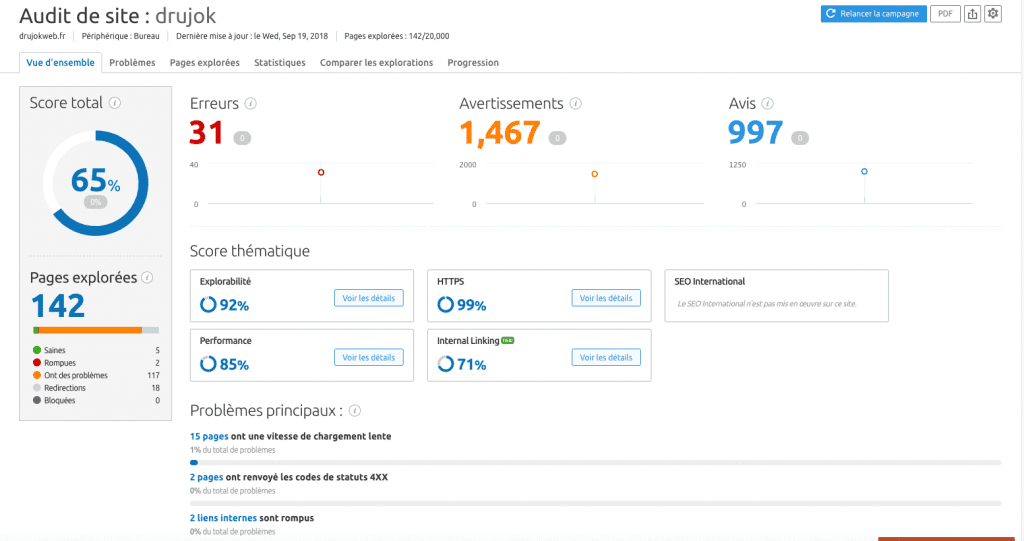Click the blue Avis chart data point
This screenshot has width=1024, height=541.
click(x=864, y=171)
